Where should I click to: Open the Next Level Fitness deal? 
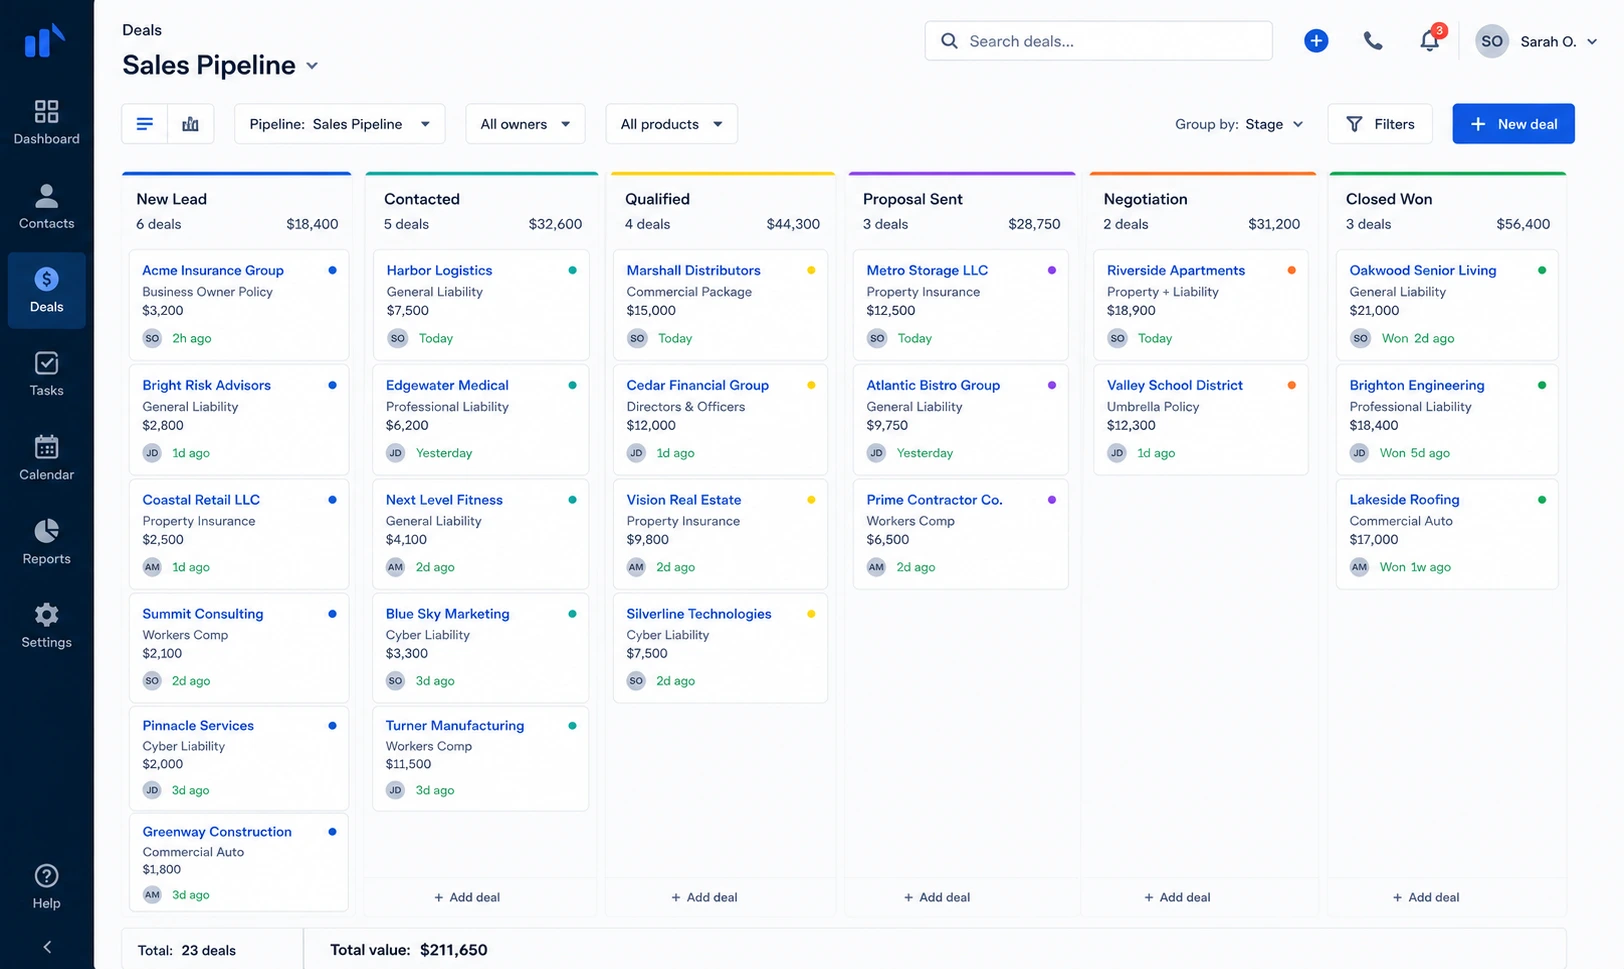[x=480, y=534]
